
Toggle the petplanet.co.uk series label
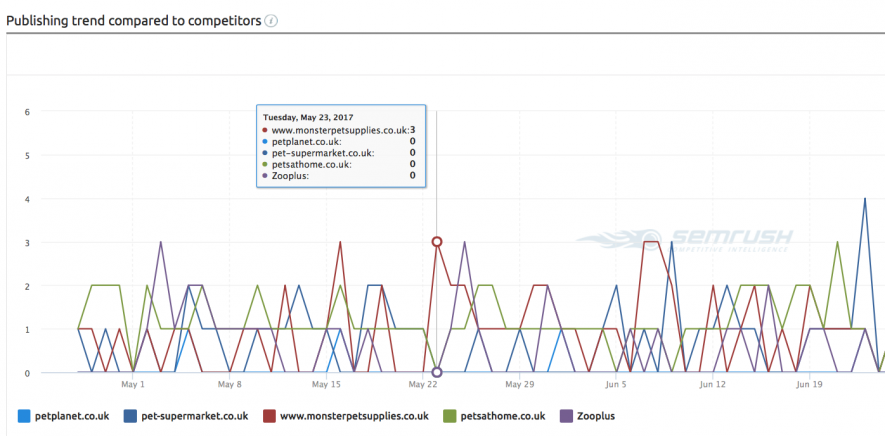(73, 415)
